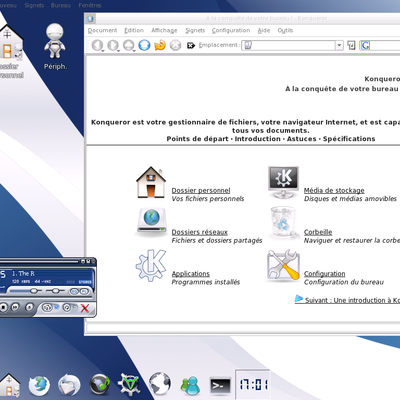Open Konqueror's Configuration menu

click(231, 30)
